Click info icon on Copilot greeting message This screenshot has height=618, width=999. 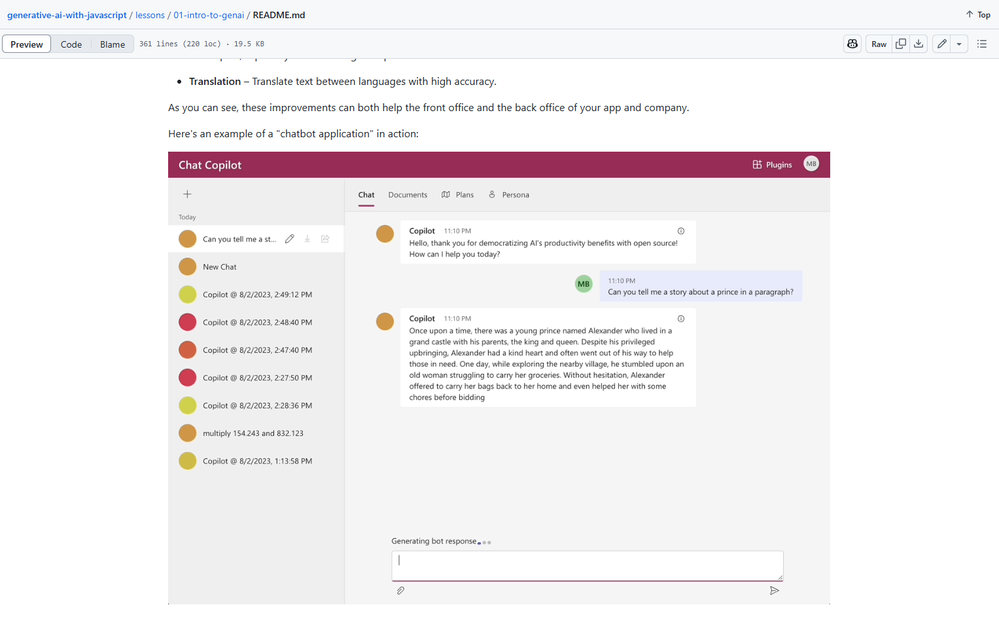(x=680, y=231)
